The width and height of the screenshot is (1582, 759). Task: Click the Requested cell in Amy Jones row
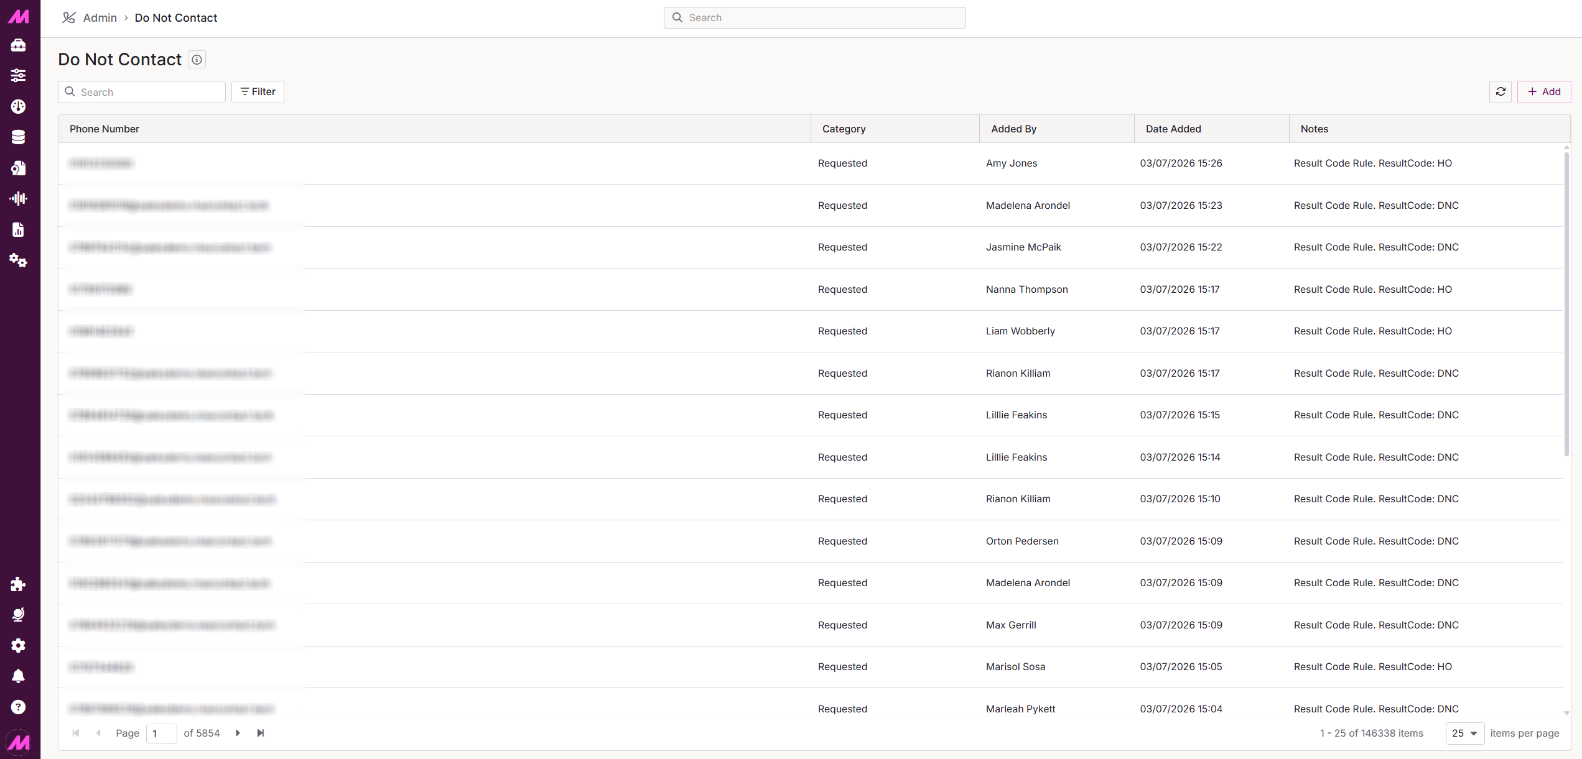[x=843, y=163]
